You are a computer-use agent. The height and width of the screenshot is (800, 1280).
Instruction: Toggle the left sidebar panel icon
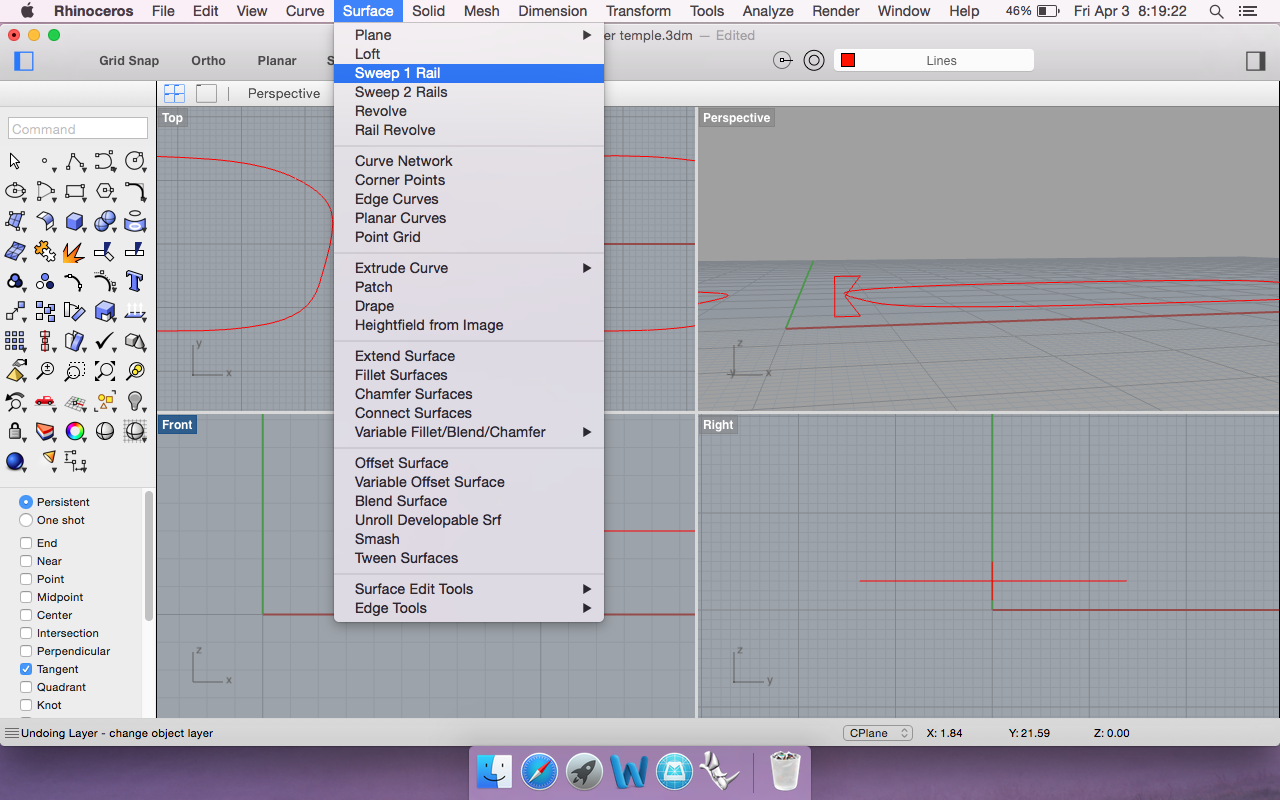click(x=24, y=61)
